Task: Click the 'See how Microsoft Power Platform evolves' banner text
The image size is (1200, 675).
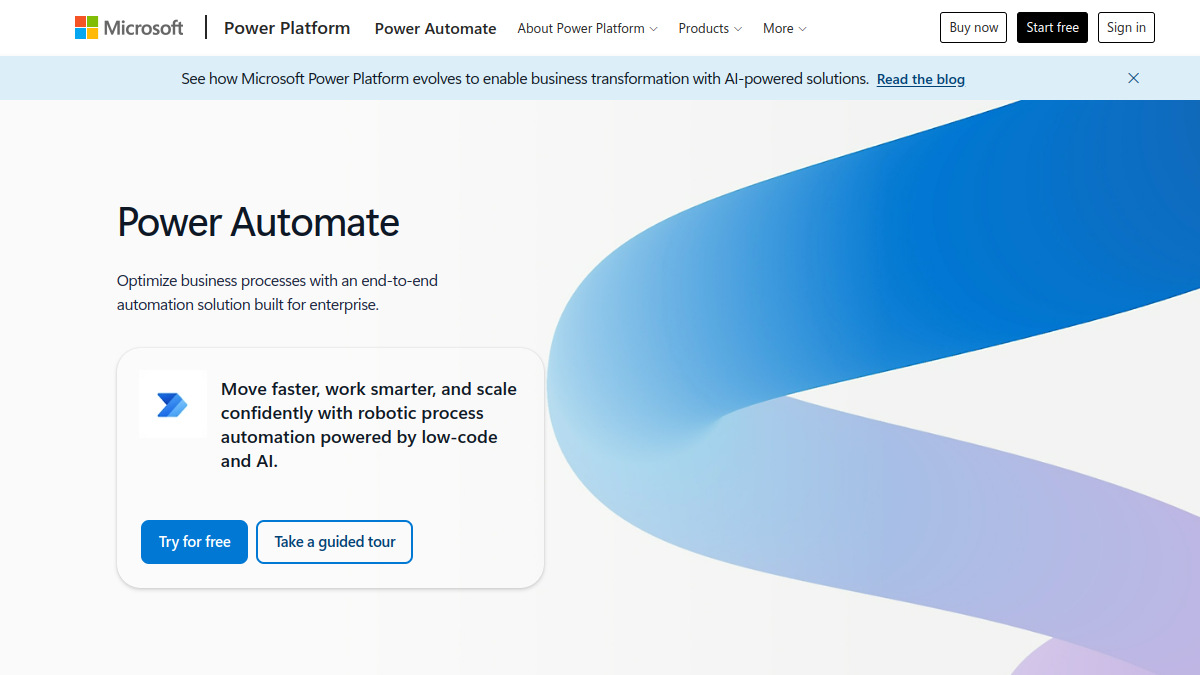Action: point(525,78)
